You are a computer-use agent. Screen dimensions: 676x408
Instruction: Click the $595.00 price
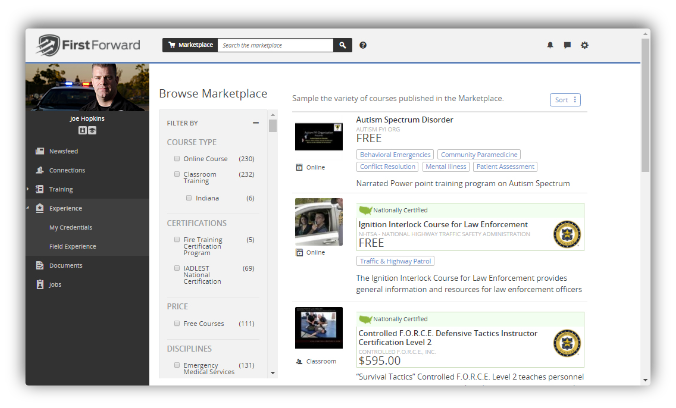[379, 361]
